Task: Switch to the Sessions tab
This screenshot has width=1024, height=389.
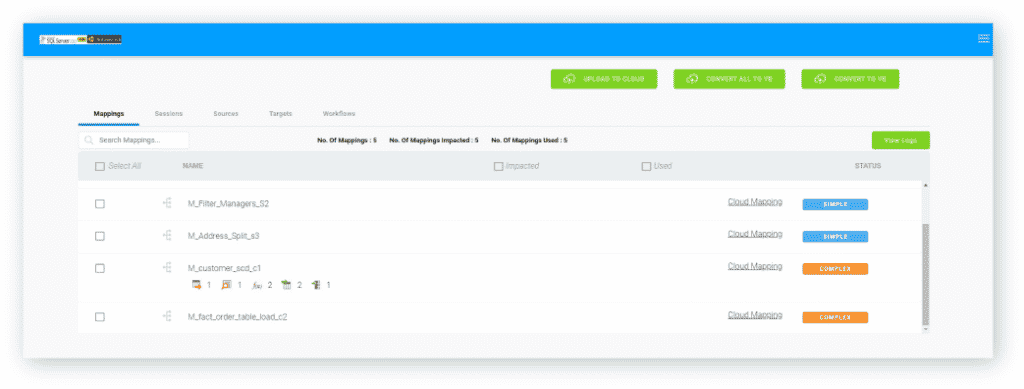Action: coord(168,114)
